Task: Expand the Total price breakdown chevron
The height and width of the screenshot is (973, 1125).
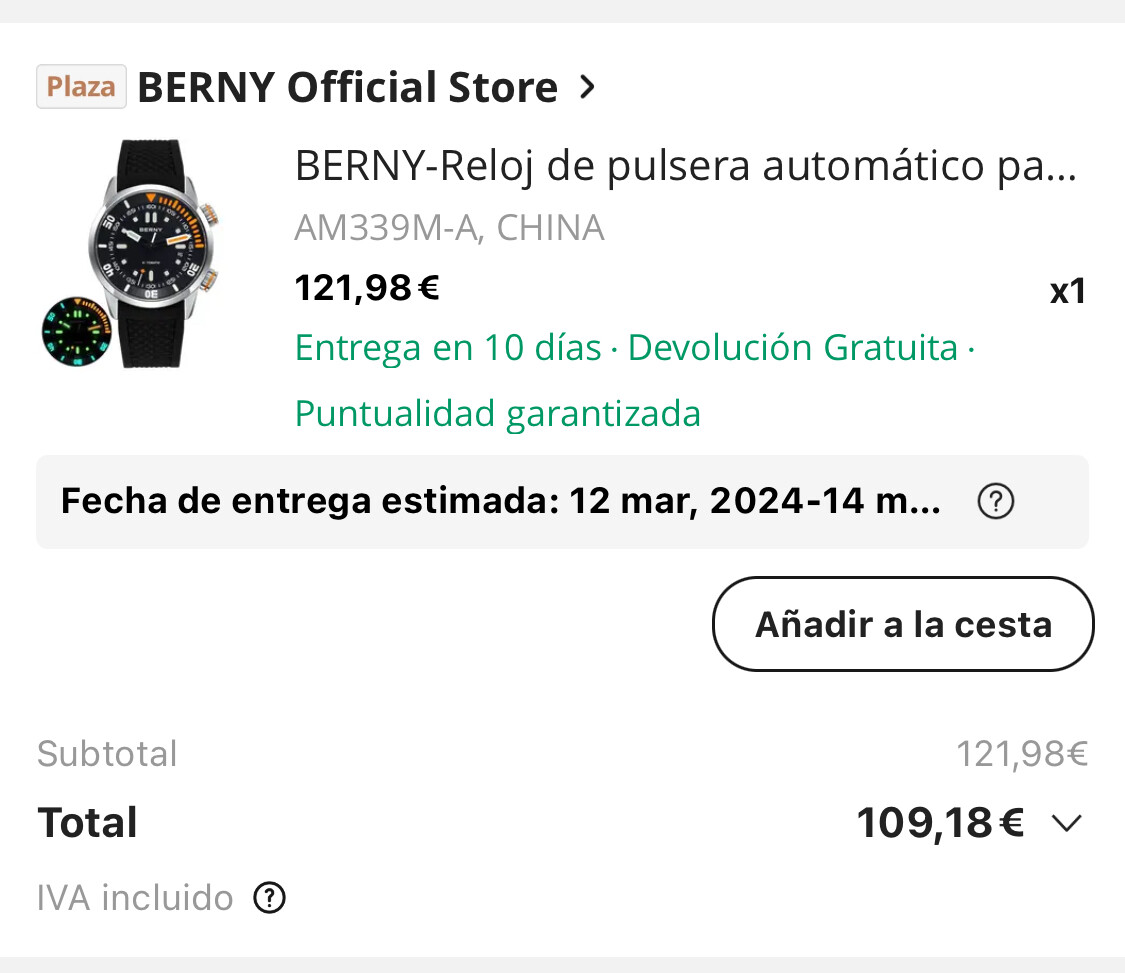Action: [x=1067, y=823]
